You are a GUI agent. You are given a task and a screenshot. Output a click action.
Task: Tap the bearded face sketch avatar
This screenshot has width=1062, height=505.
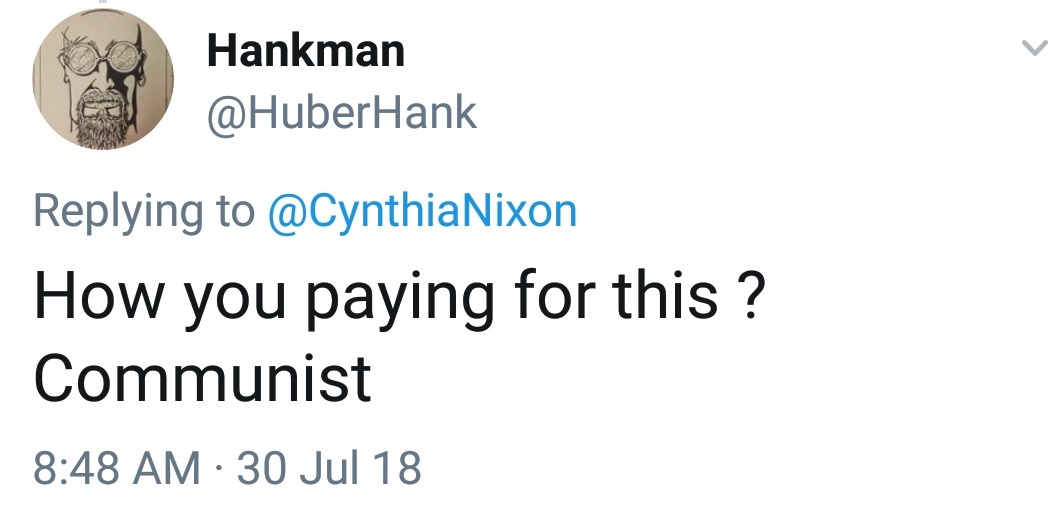pyautogui.click(x=103, y=80)
